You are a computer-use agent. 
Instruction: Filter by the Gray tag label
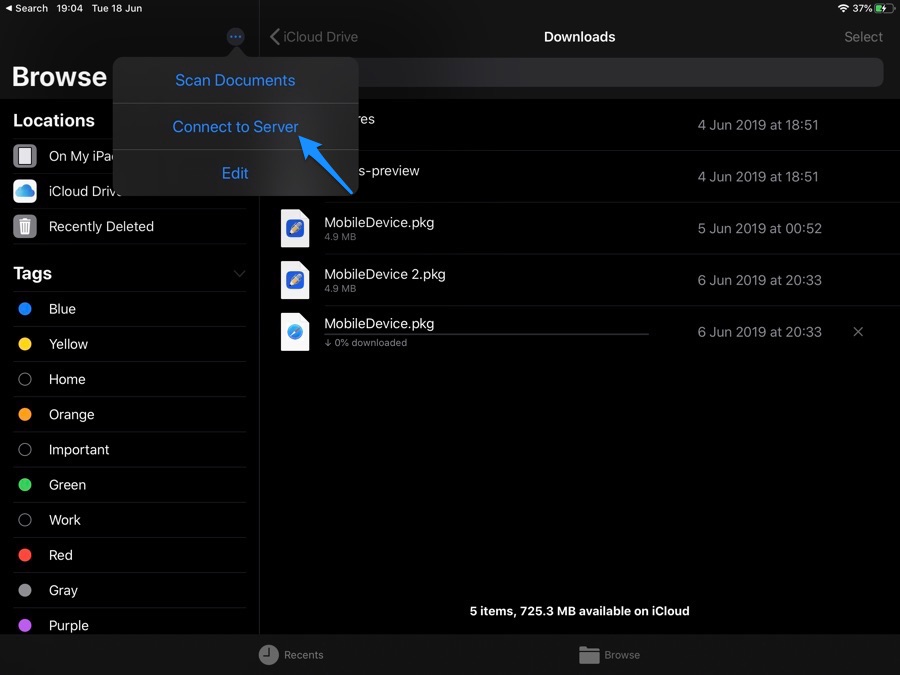coord(63,591)
